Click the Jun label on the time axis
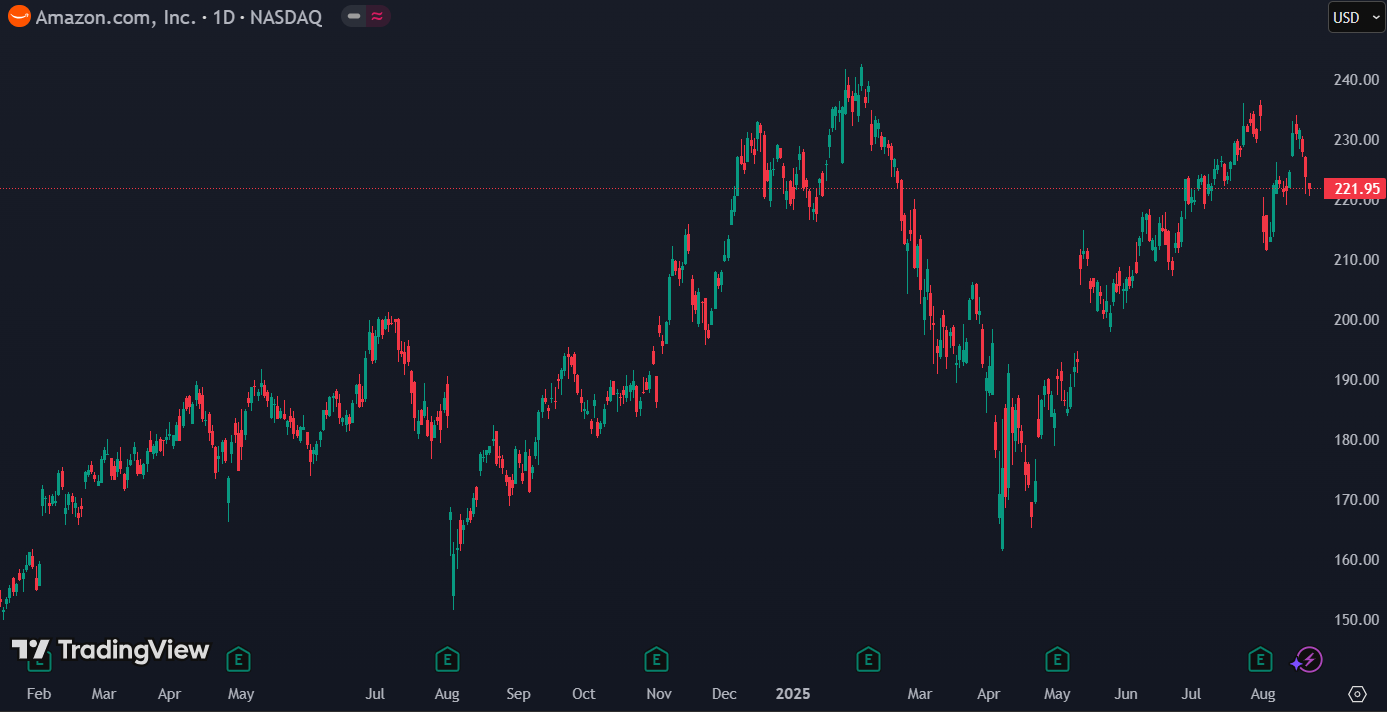This screenshot has width=1387, height=712. point(1126,694)
